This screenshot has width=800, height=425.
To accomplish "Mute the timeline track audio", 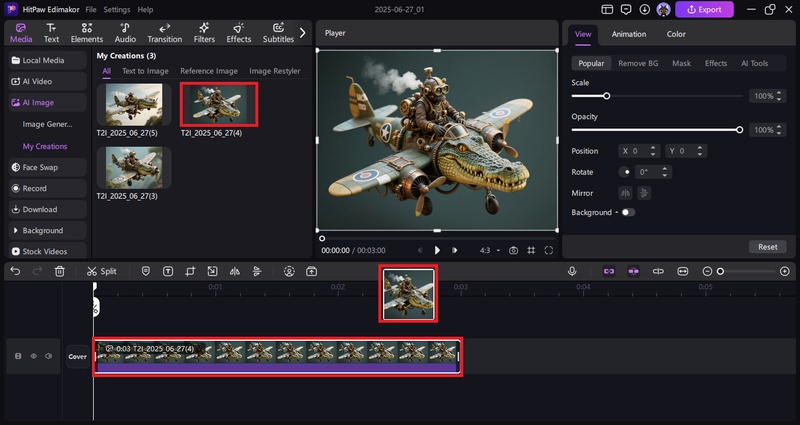I will (x=48, y=356).
